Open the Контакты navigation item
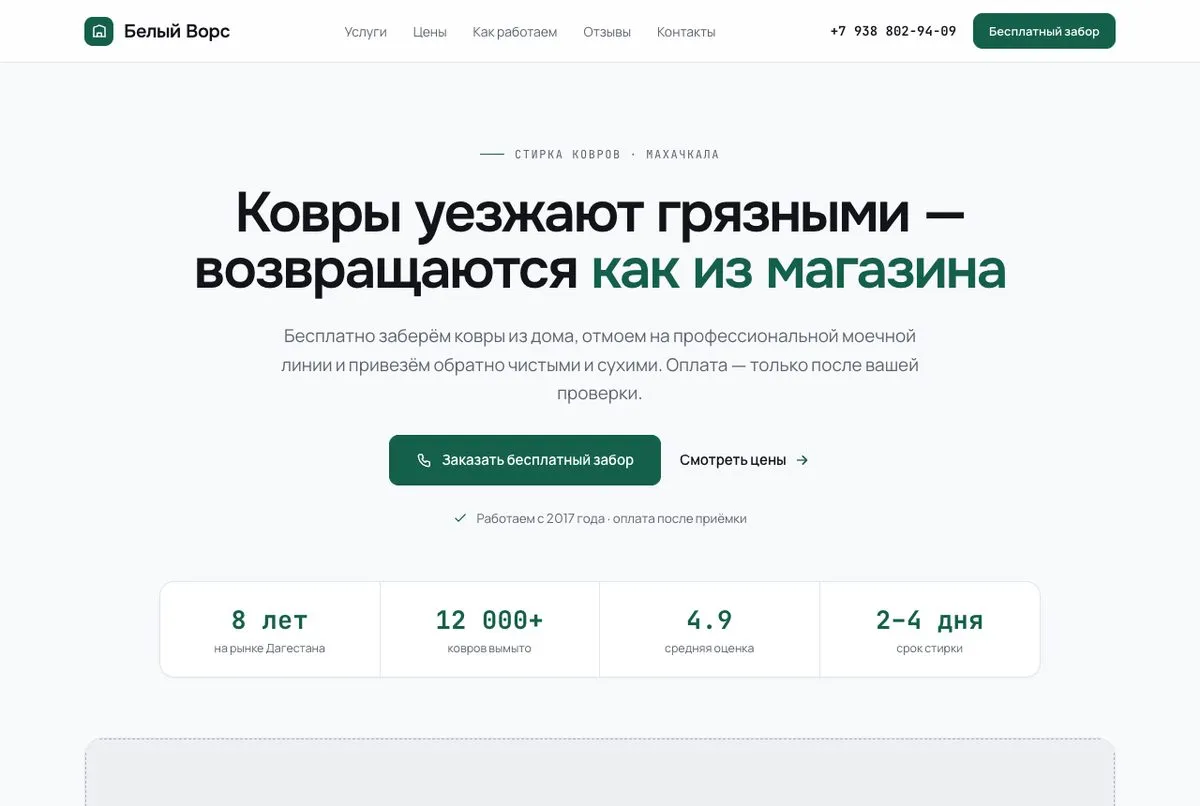Screen dimensions: 1200x806 coord(686,32)
